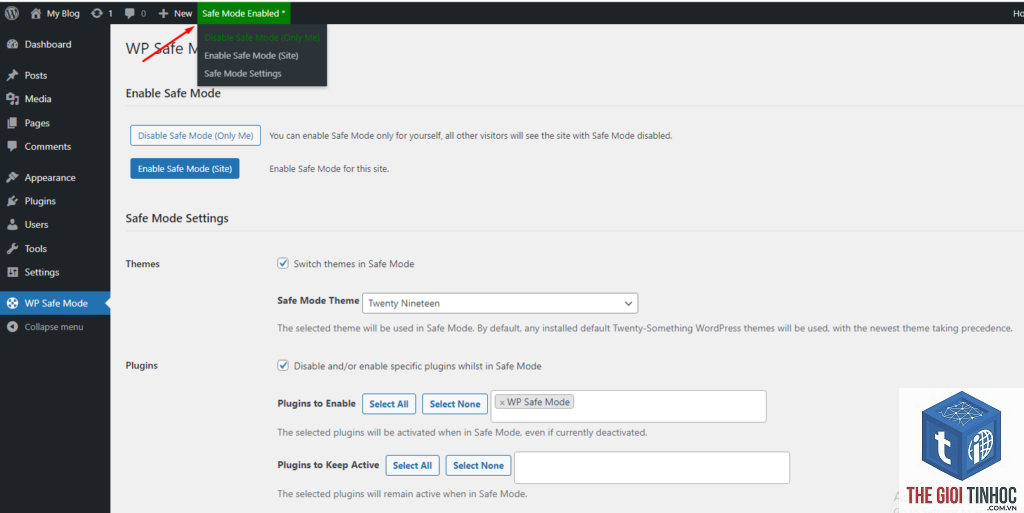Viewport: 1024px width, 513px height.
Task: Click the Posts pin icon
Action: 12,75
